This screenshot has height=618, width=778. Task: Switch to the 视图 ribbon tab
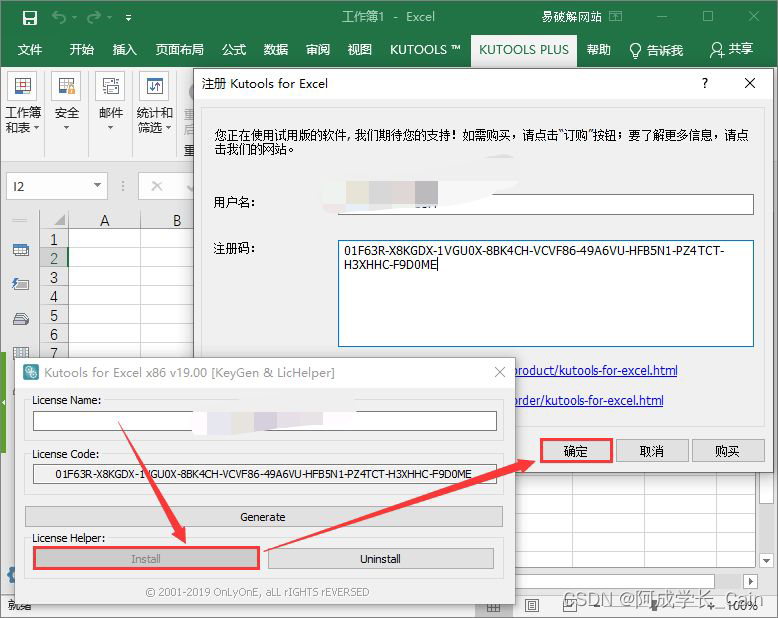coord(359,50)
